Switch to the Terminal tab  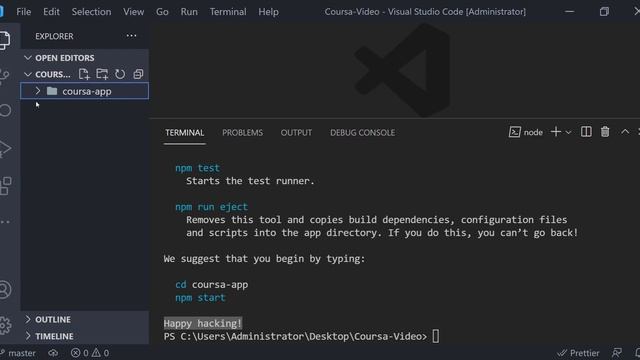[184, 133]
